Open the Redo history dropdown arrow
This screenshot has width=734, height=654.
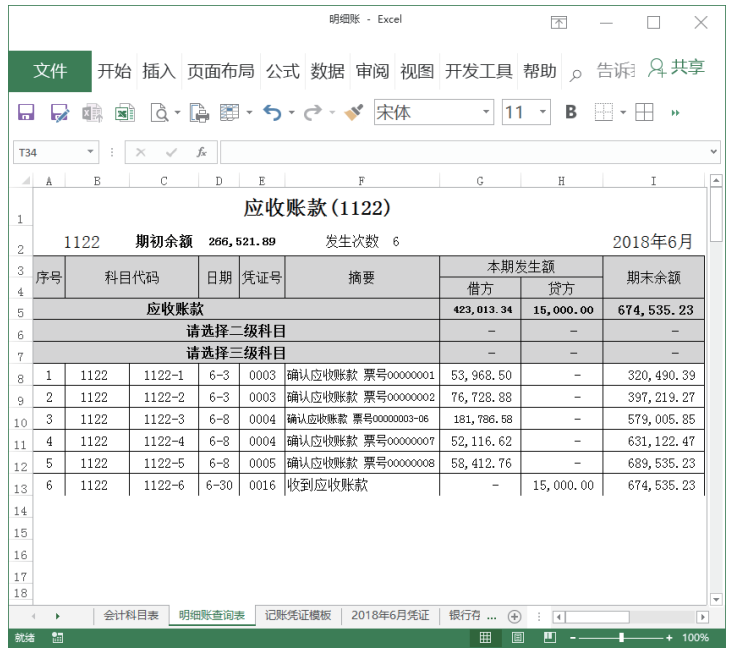(332, 112)
